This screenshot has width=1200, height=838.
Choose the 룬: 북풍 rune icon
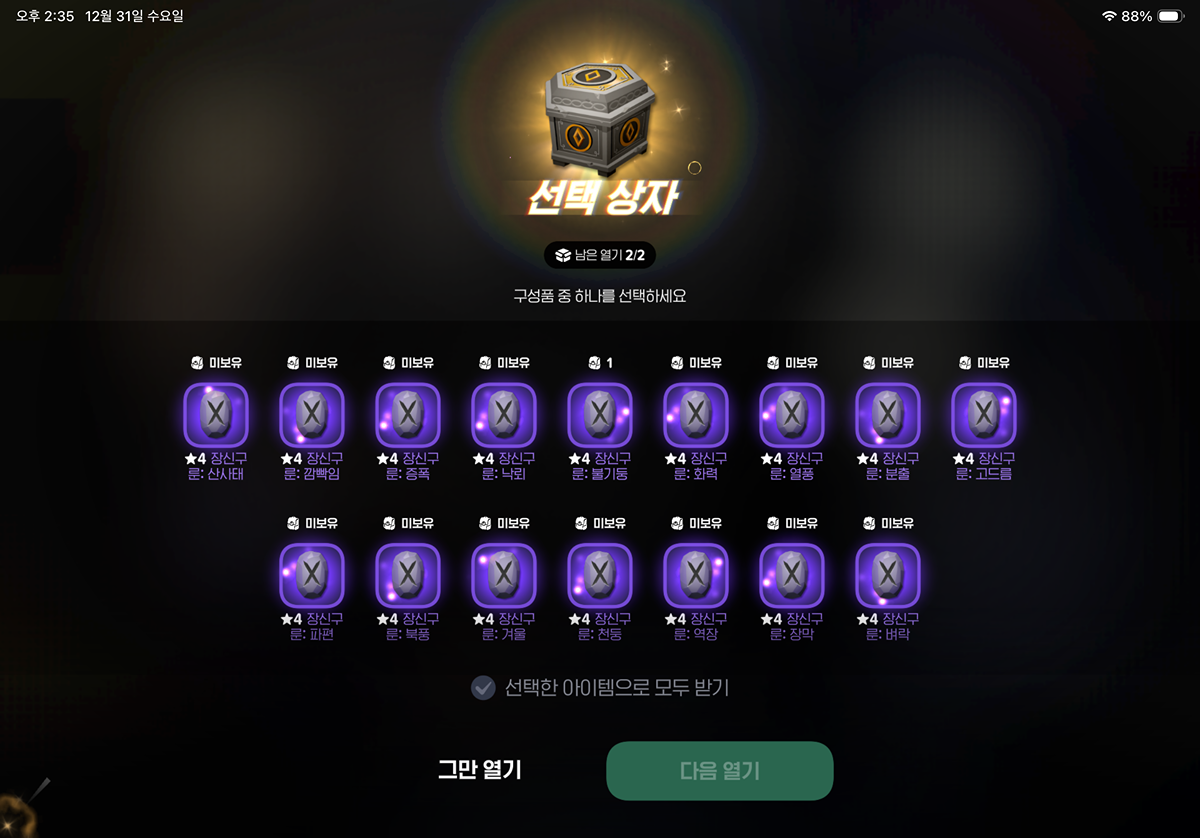(408, 575)
